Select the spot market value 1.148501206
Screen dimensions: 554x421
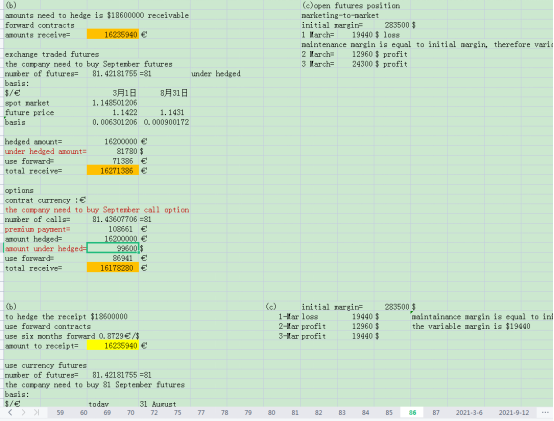pyautogui.click(x=114, y=103)
